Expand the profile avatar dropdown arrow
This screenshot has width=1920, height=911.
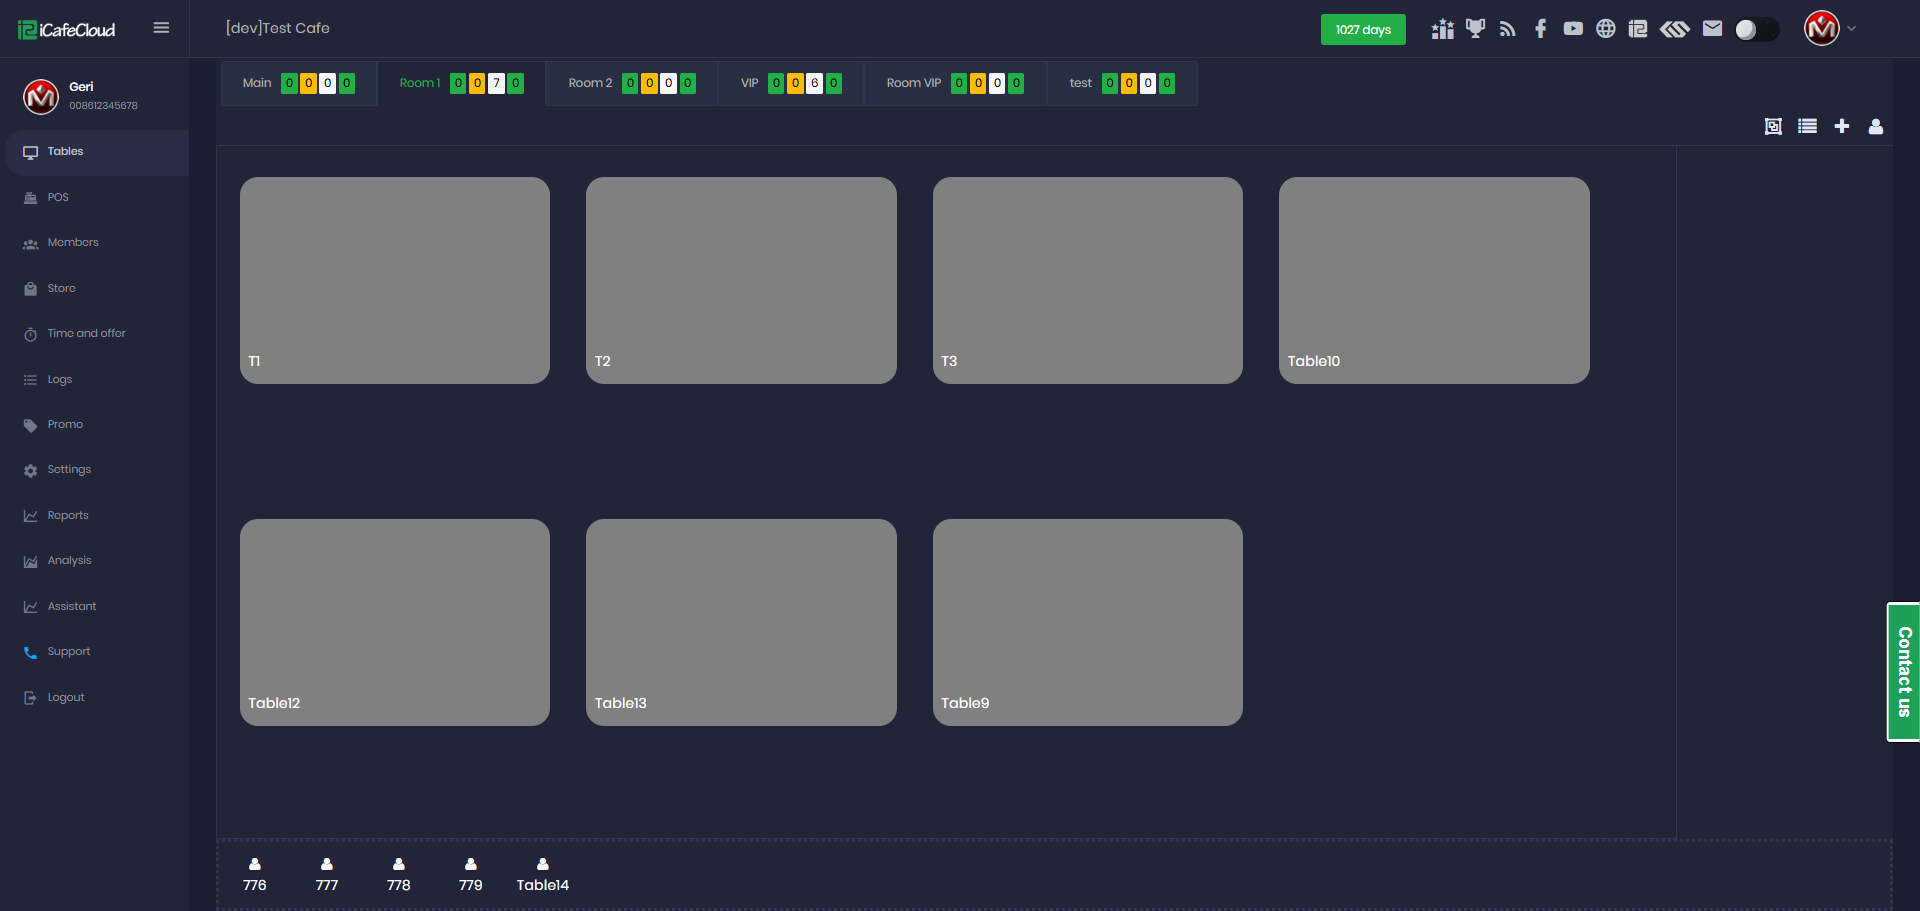[x=1852, y=29]
